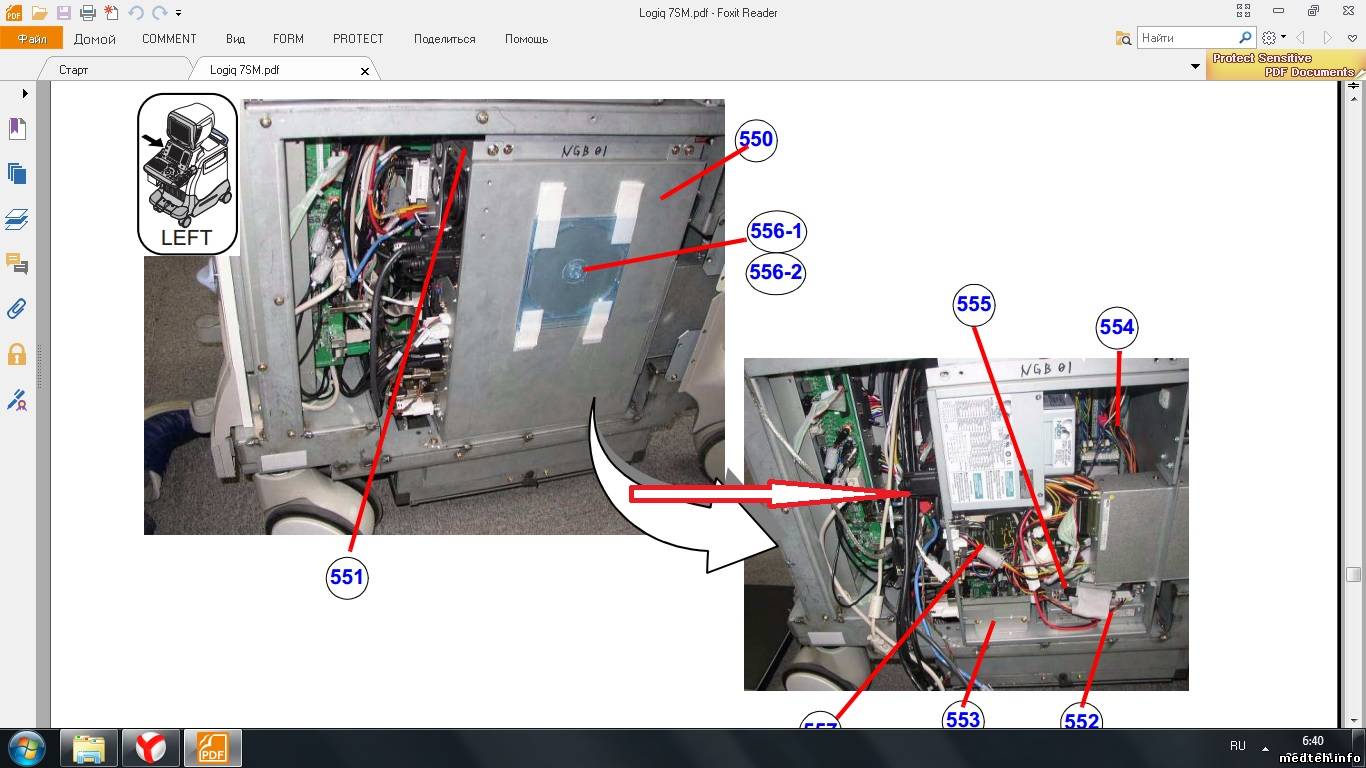Open the Comments panel in sidebar

pos(17,264)
